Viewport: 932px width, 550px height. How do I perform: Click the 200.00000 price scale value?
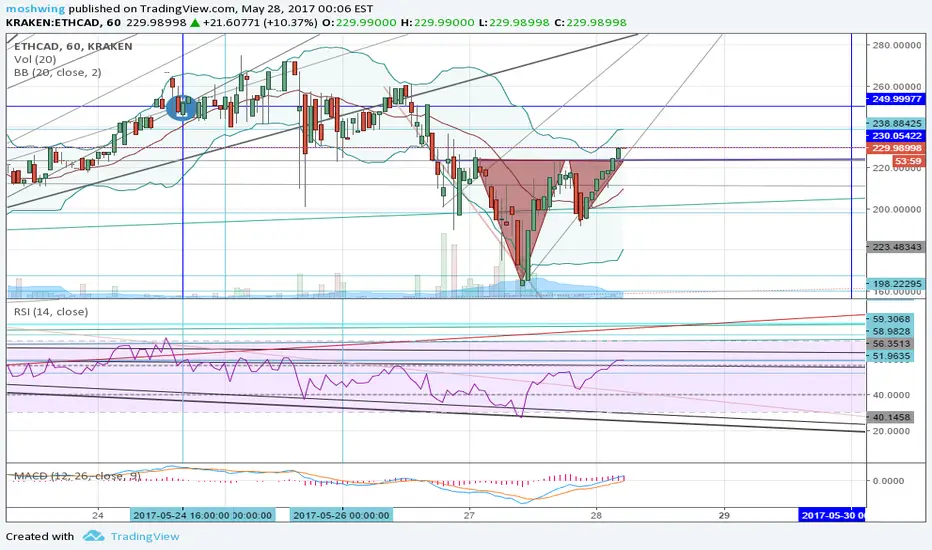coord(897,209)
